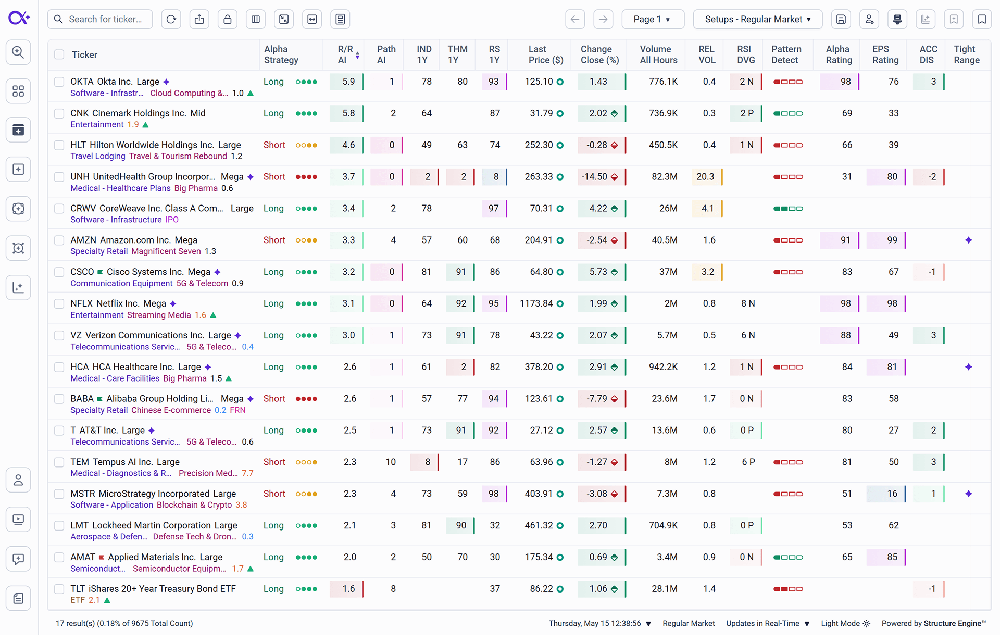Click the single bookmark icon at far right
Screen dimensions: 1000x635
coord(982,19)
